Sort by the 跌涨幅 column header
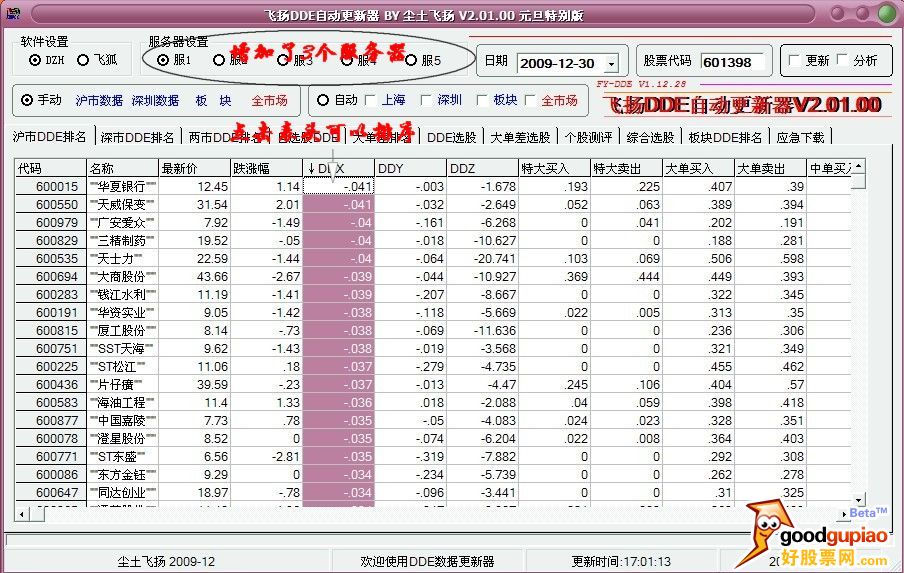904x573 pixels. point(266,168)
